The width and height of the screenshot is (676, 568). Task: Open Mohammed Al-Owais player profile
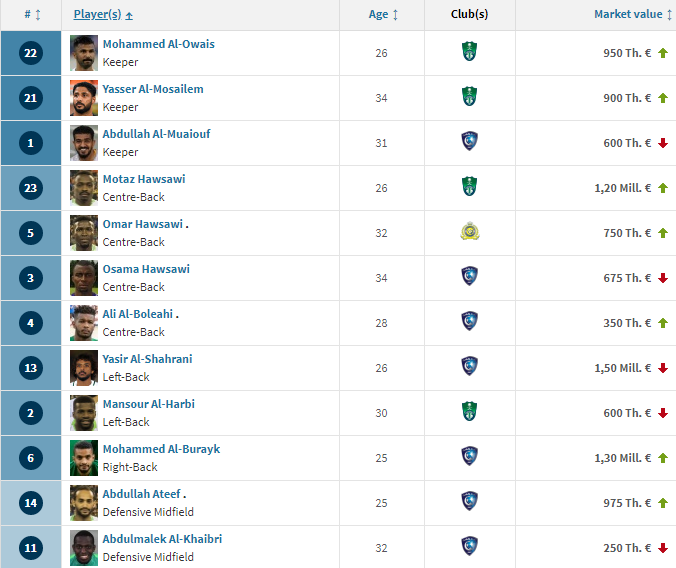[158, 44]
